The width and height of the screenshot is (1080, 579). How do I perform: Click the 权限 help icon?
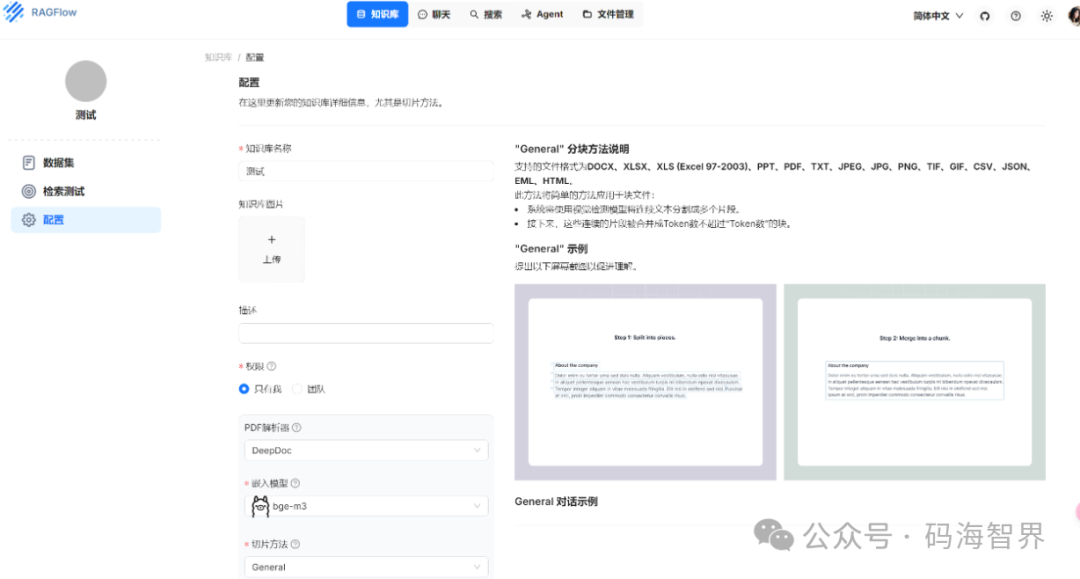pyautogui.click(x=271, y=366)
